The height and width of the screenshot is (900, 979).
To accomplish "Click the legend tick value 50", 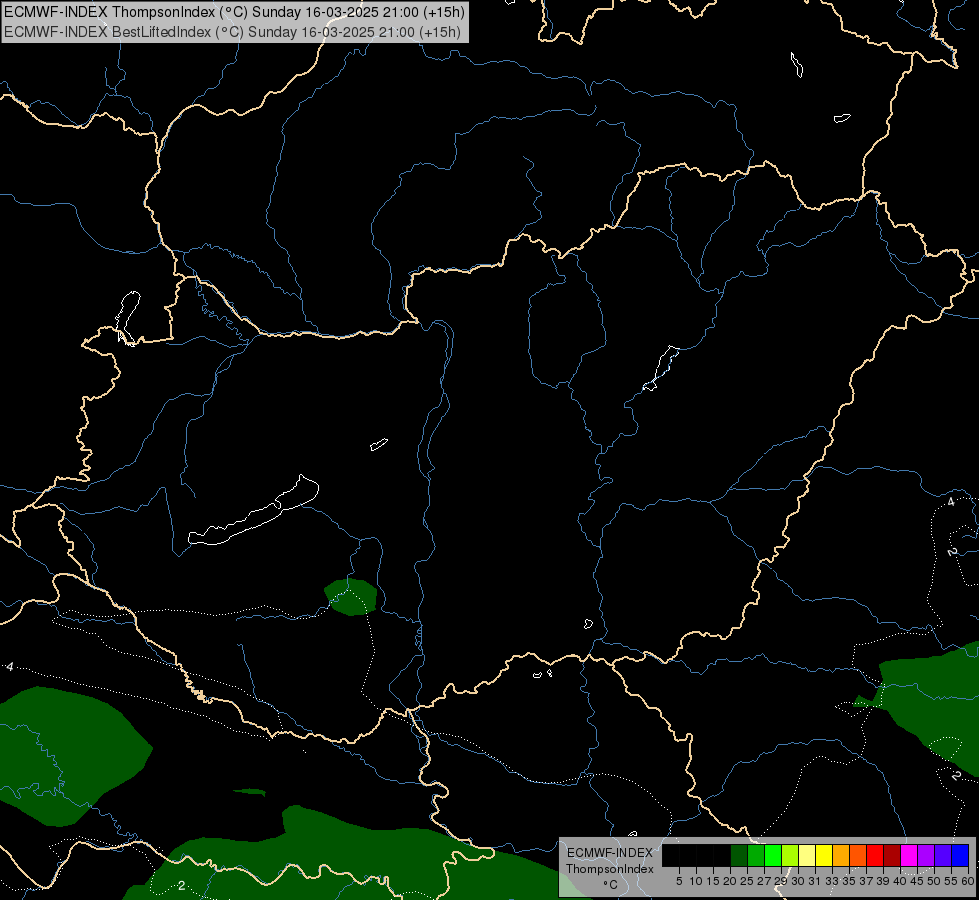I will [933, 881].
